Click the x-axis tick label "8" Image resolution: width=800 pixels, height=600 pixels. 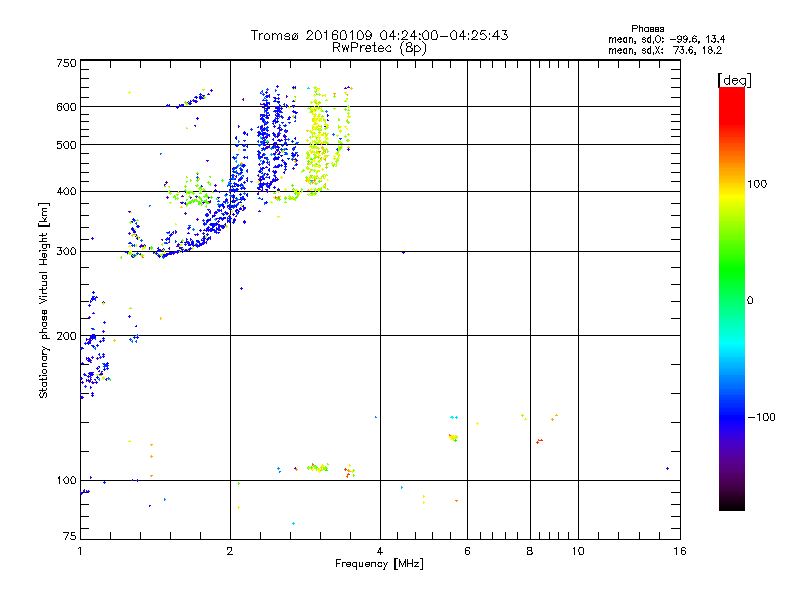coord(530,551)
